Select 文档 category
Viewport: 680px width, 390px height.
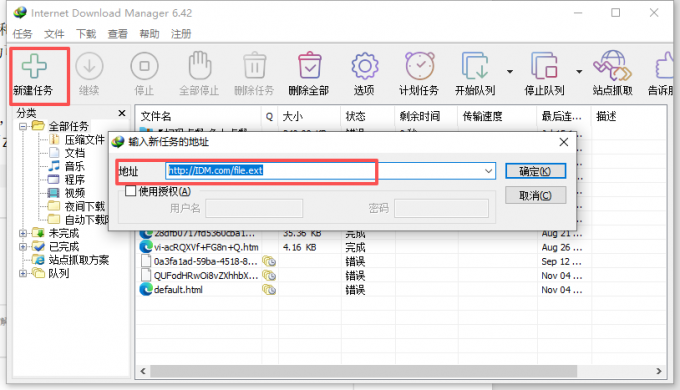[x=75, y=153]
